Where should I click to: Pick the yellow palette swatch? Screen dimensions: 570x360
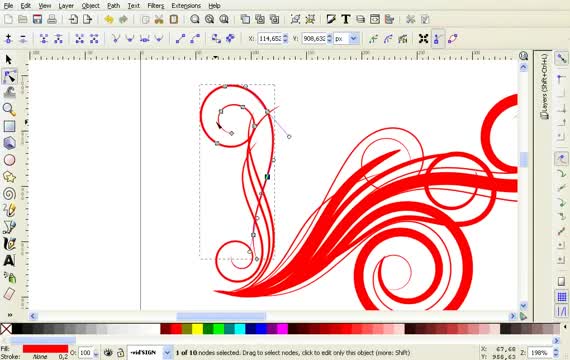[197, 329]
